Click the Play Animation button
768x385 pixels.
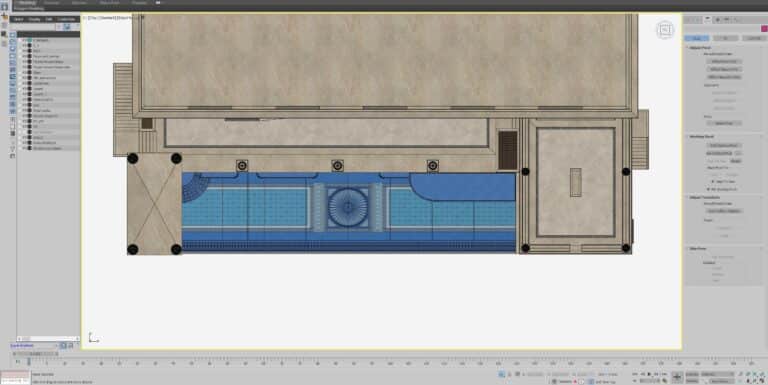(x=649, y=374)
